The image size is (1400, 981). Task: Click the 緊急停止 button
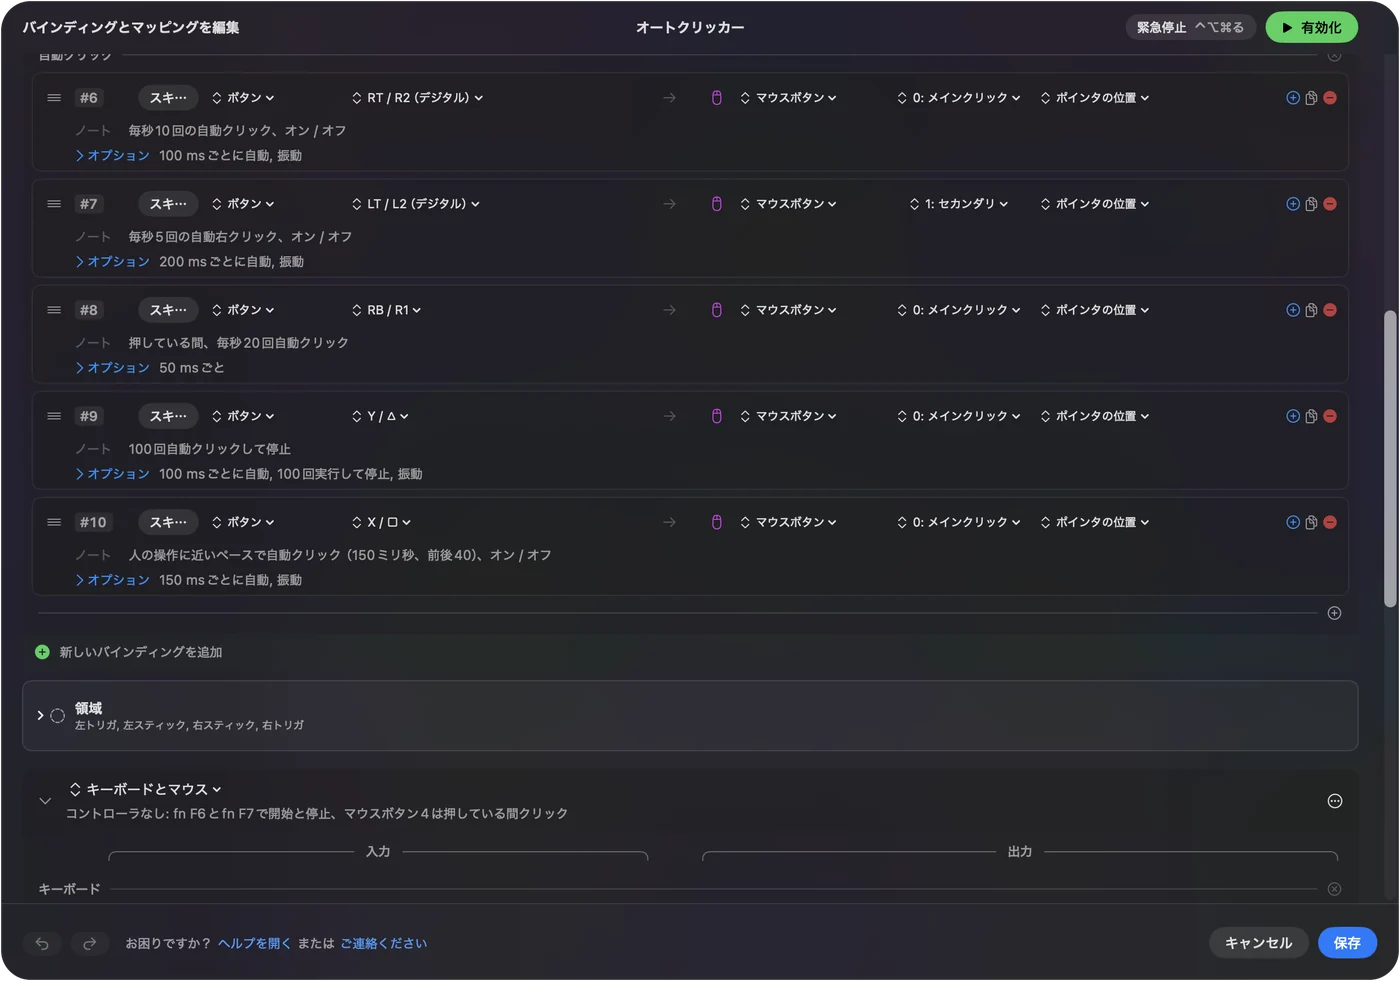coord(1190,28)
